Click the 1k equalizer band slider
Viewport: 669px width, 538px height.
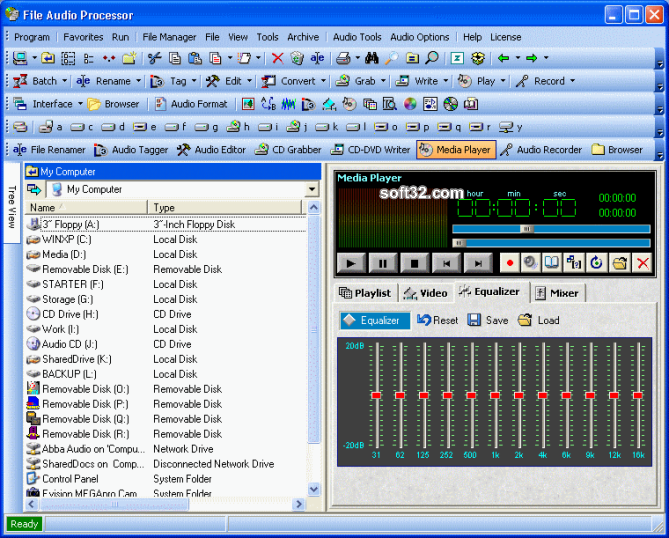(495, 395)
